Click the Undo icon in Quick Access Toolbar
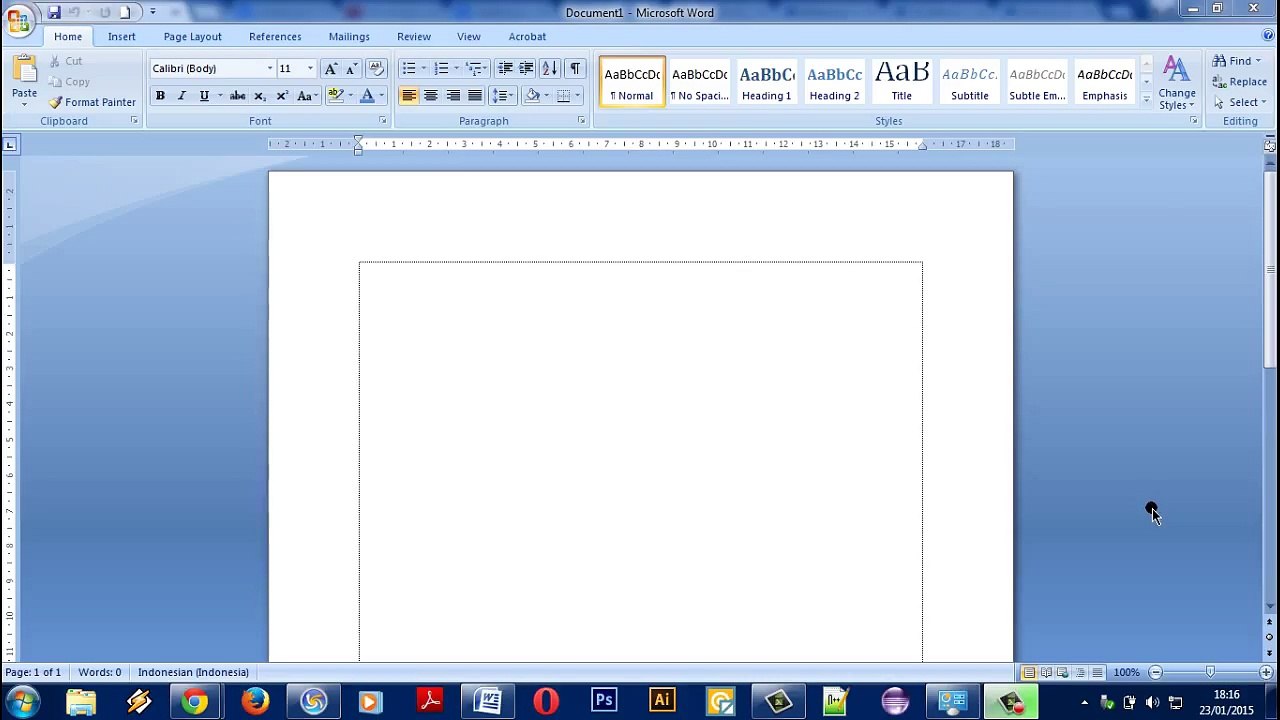 click(74, 12)
